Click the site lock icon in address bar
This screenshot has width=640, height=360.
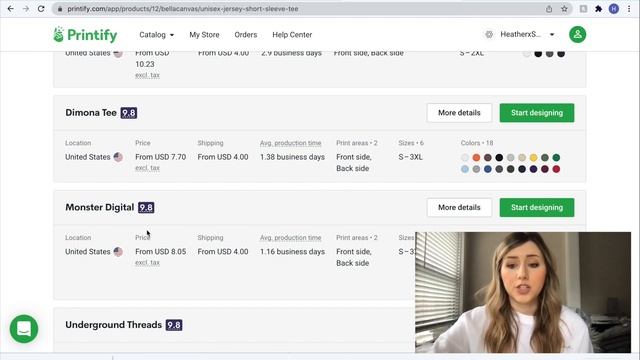coord(60,9)
